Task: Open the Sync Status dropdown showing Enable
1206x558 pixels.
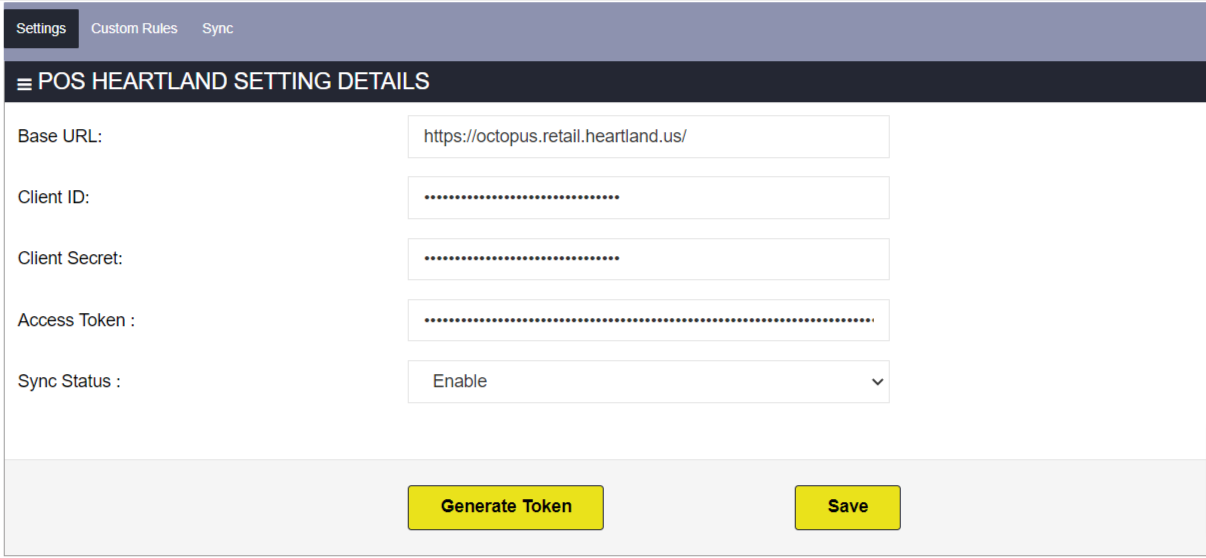Action: [x=648, y=382]
